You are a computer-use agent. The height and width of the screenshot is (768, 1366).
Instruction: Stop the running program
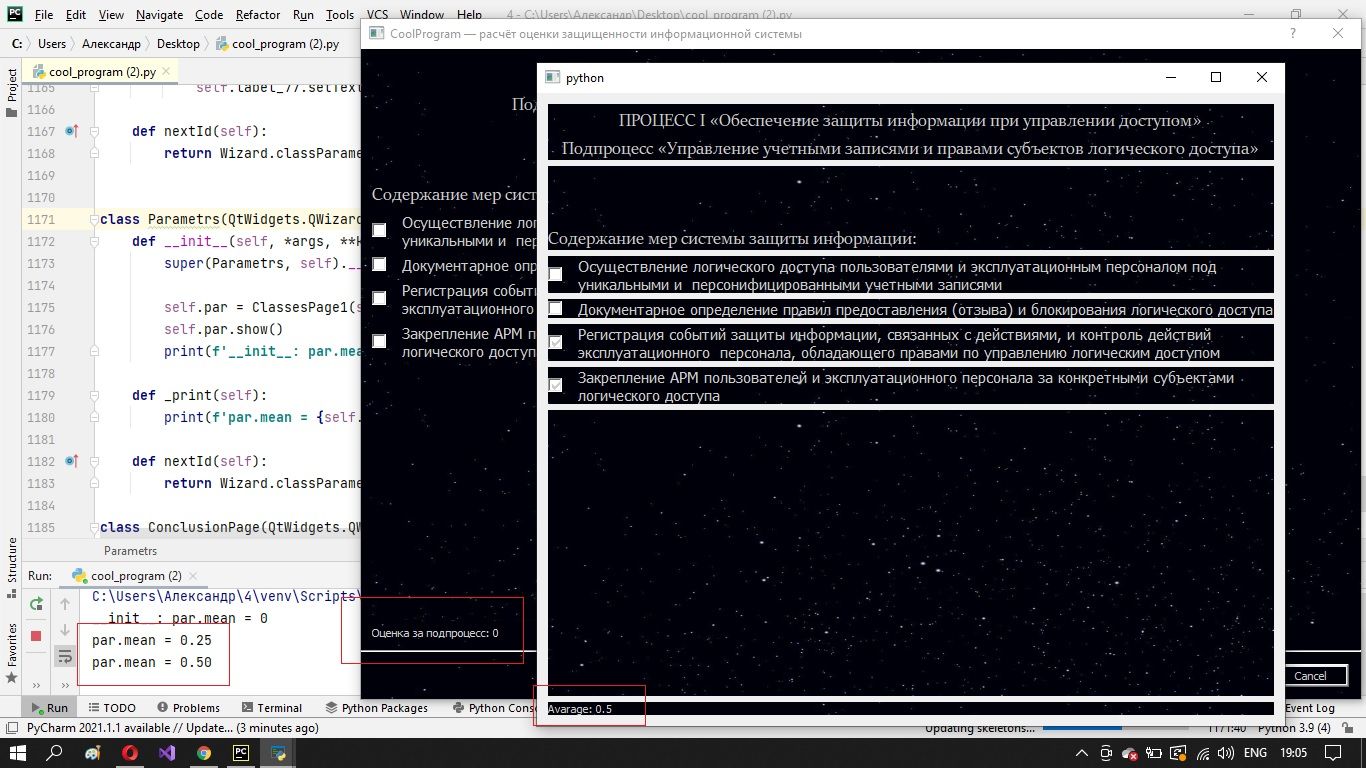(x=36, y=636)
